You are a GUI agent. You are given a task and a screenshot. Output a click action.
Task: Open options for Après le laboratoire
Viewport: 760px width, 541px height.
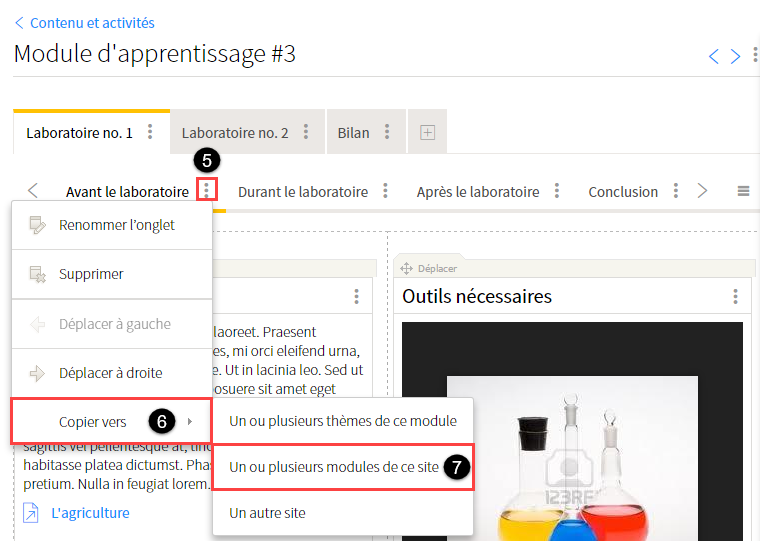point(557,191)
